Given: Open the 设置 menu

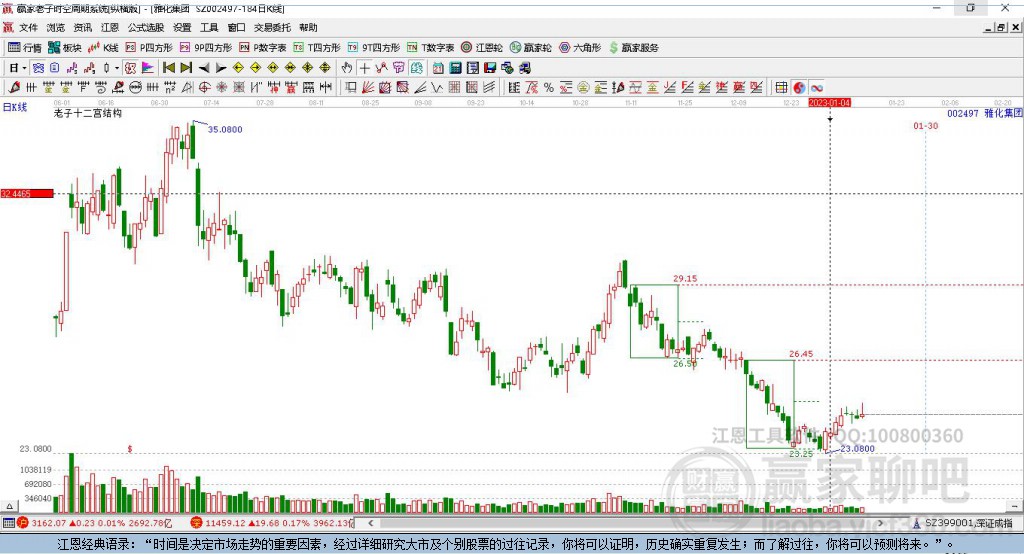Looking at the screenshot, I should (x=182, y=27).
